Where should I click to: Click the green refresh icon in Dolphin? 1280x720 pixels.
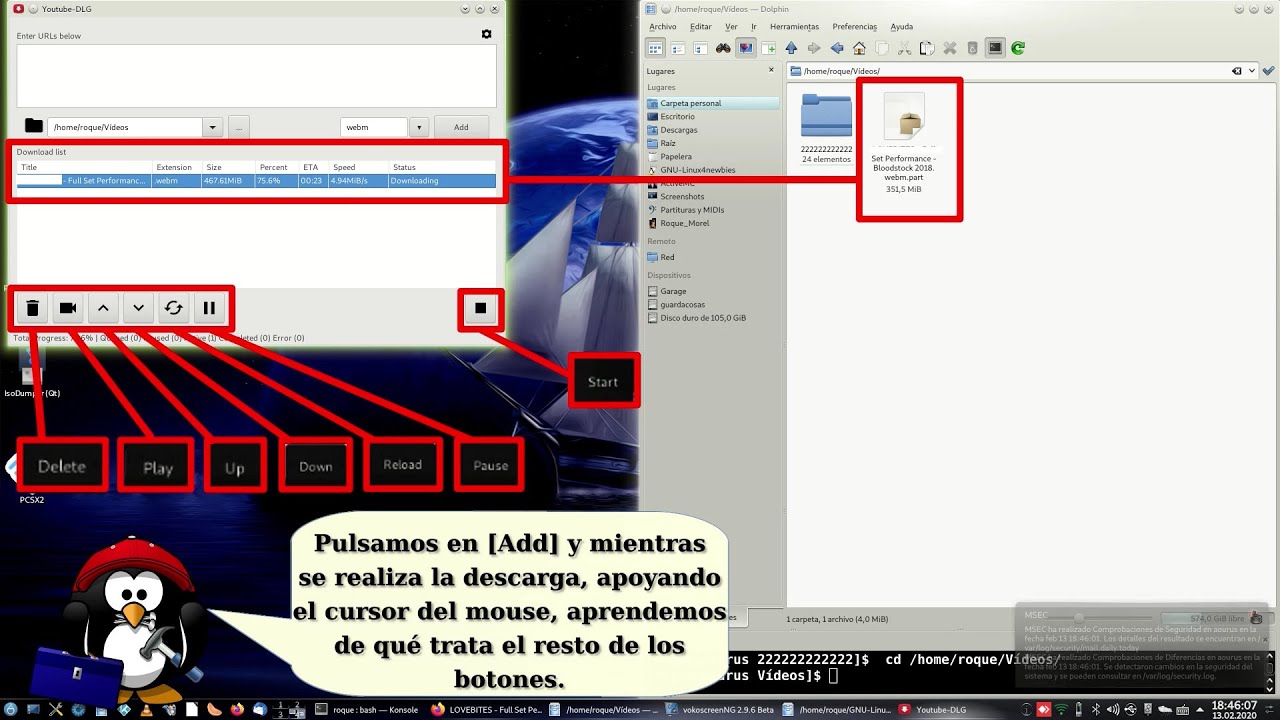point(1018,48)
